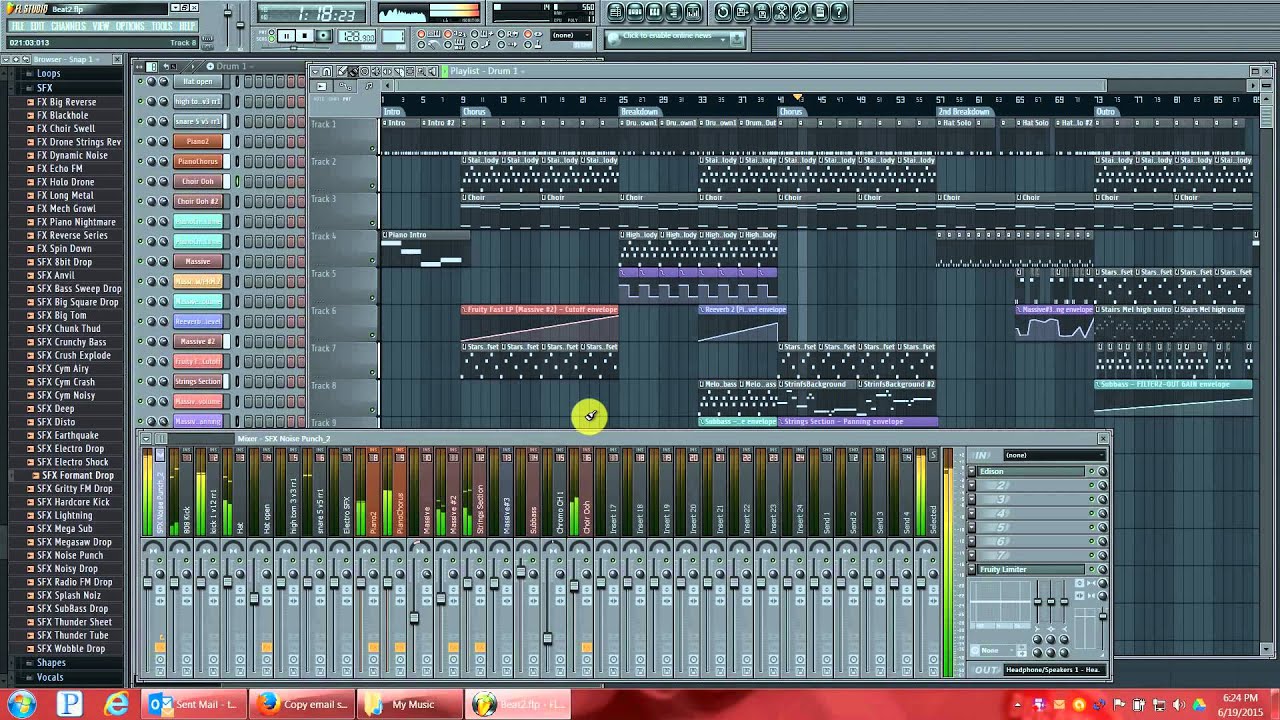Select the Massive #2 channel button
1280x720 pixels.
coord(197,341)
